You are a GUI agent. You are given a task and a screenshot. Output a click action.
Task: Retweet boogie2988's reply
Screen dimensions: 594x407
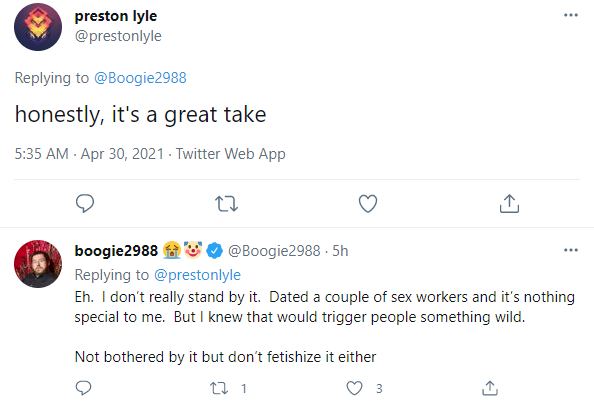click(219, 388)
